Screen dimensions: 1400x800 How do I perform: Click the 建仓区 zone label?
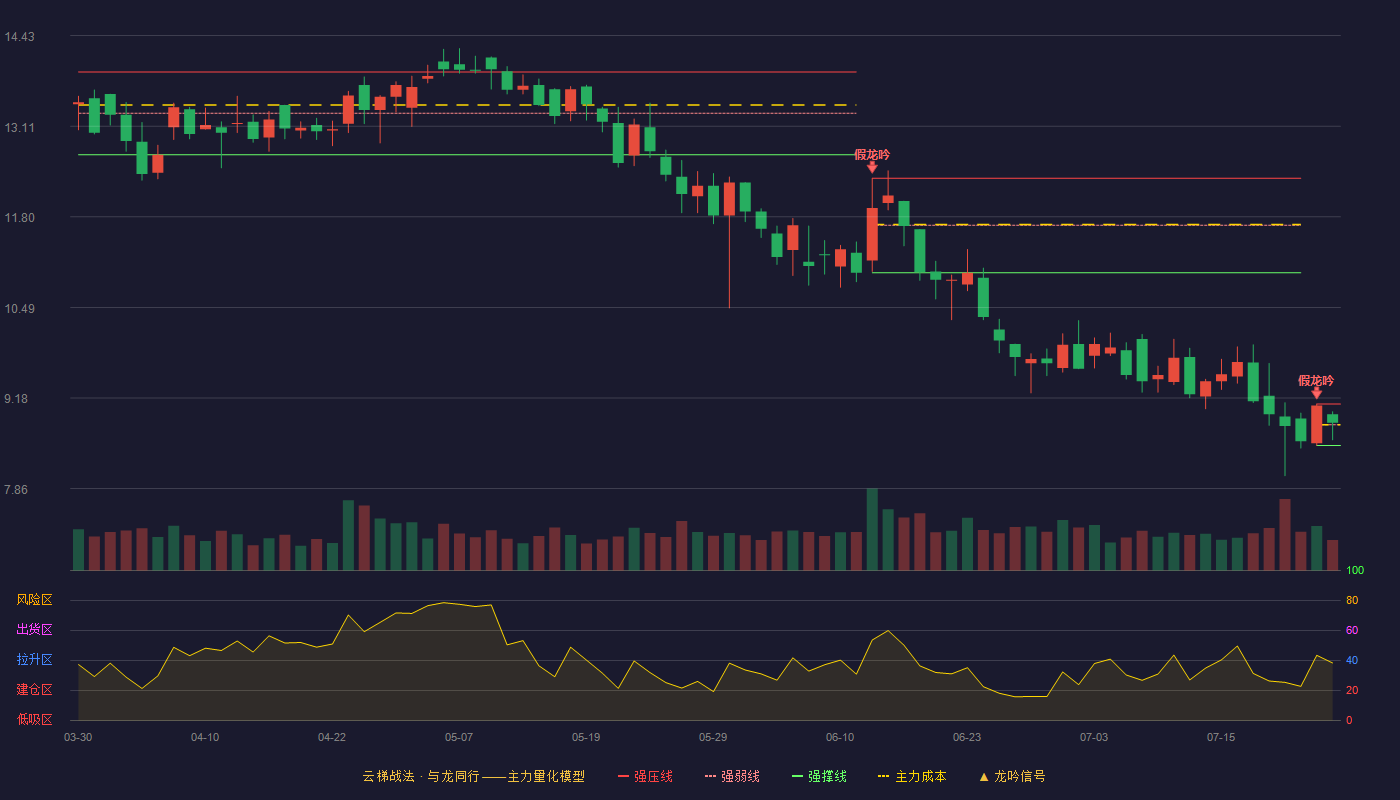34,690
